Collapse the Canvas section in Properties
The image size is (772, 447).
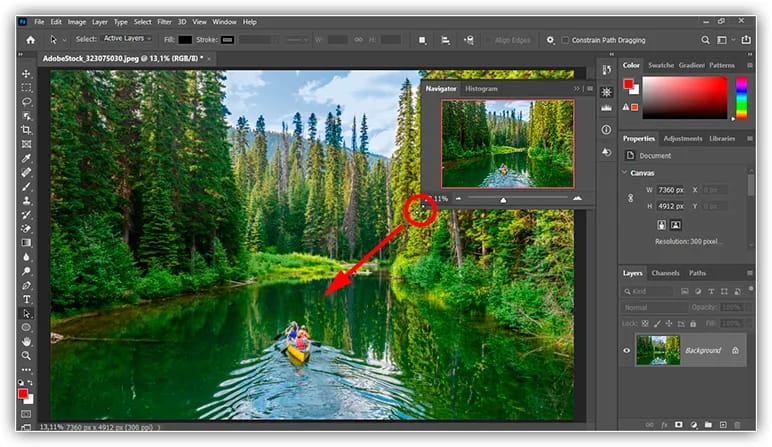pyautogui.click(x=624, y=173)
